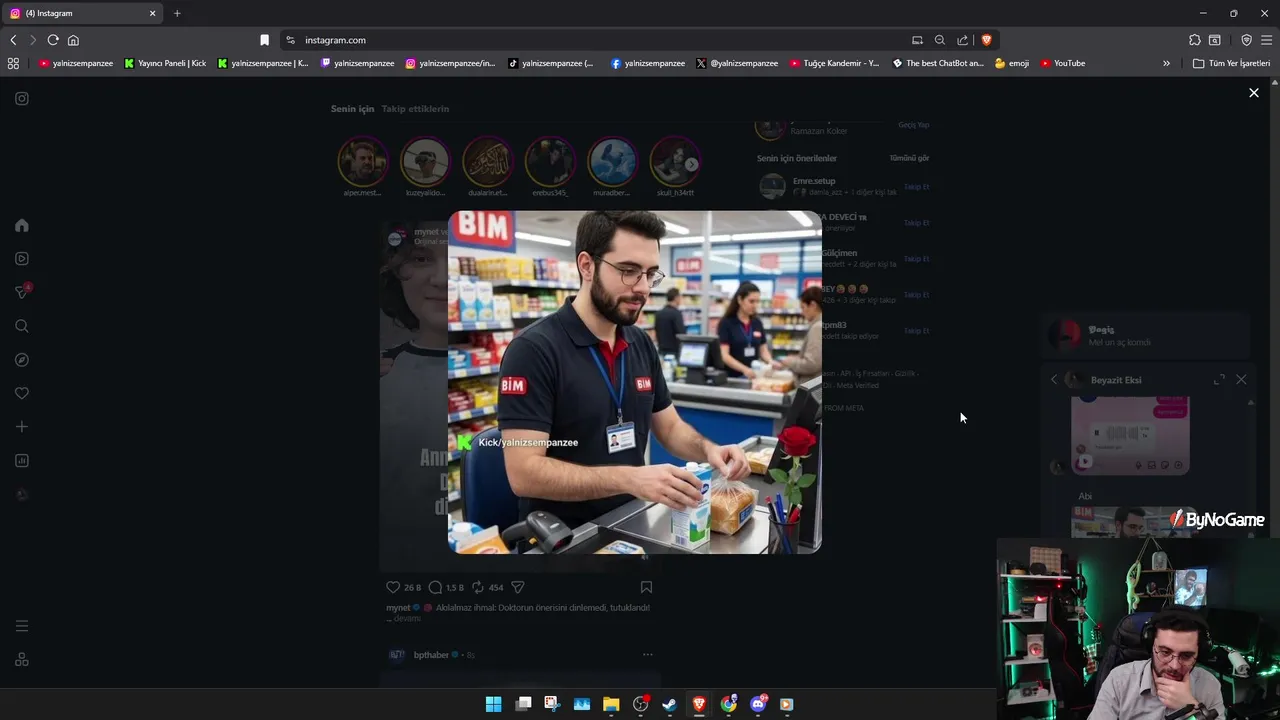Open Chrome from taskbar
The width and height of the screenshot is (1280, 720).
728,704
